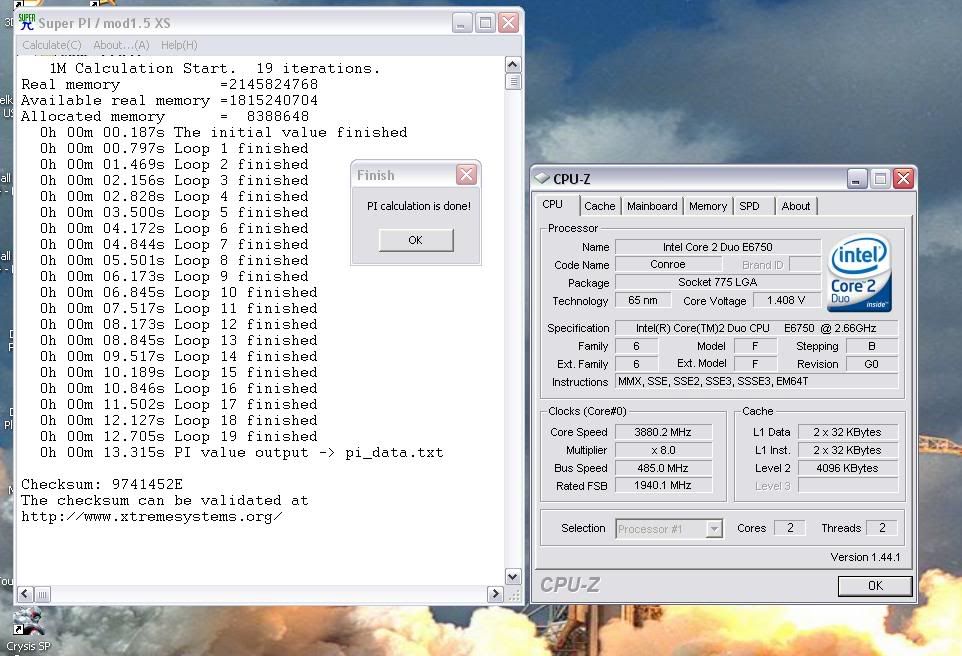Open the About menu in Super PI
The height and width of the screenshot is (656, 962).
click(121, 45)
